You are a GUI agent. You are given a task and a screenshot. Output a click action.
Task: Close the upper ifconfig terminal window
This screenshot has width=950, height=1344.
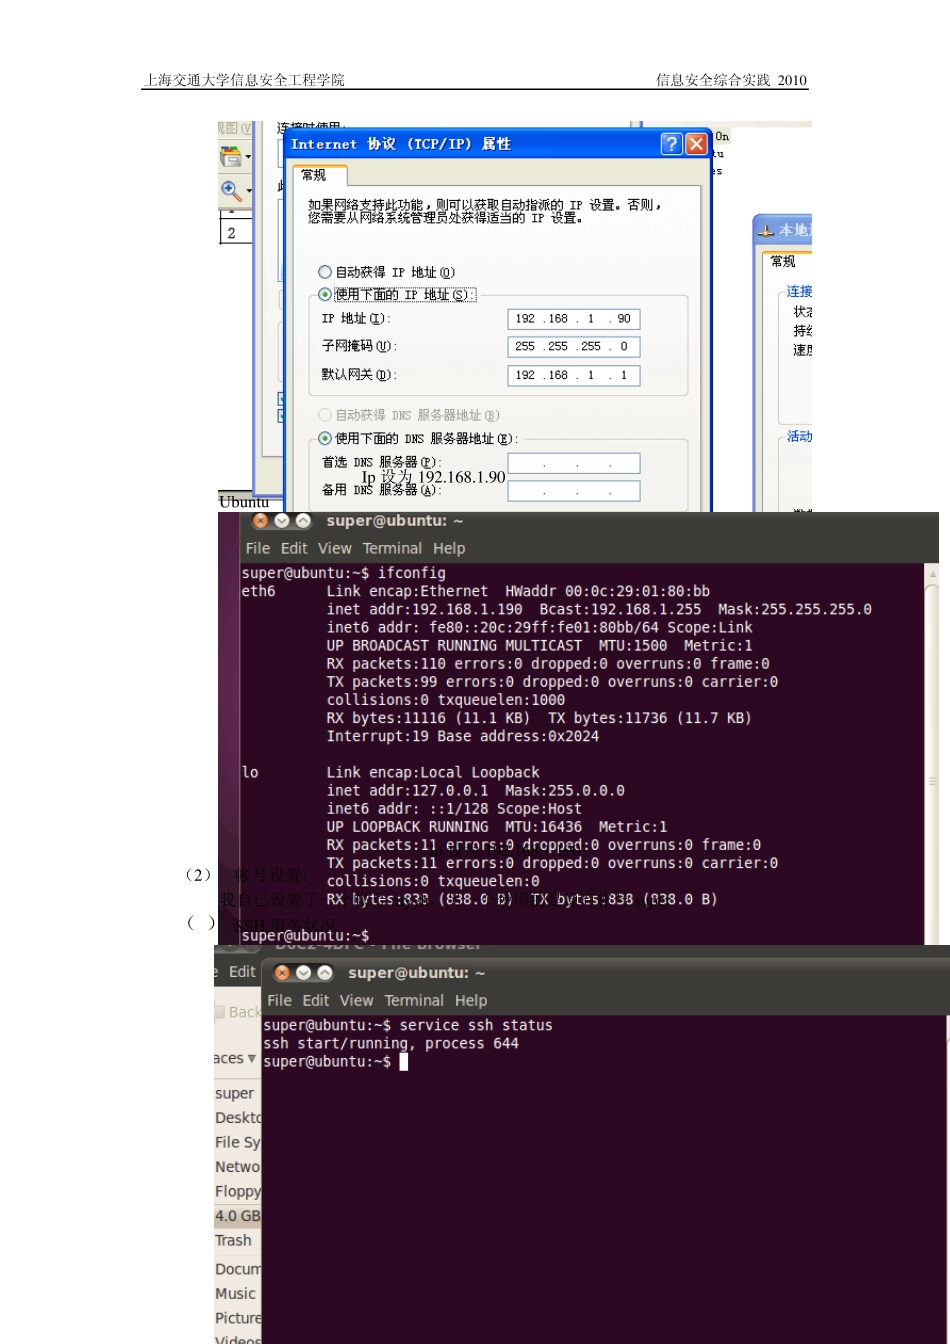(260, 521)
